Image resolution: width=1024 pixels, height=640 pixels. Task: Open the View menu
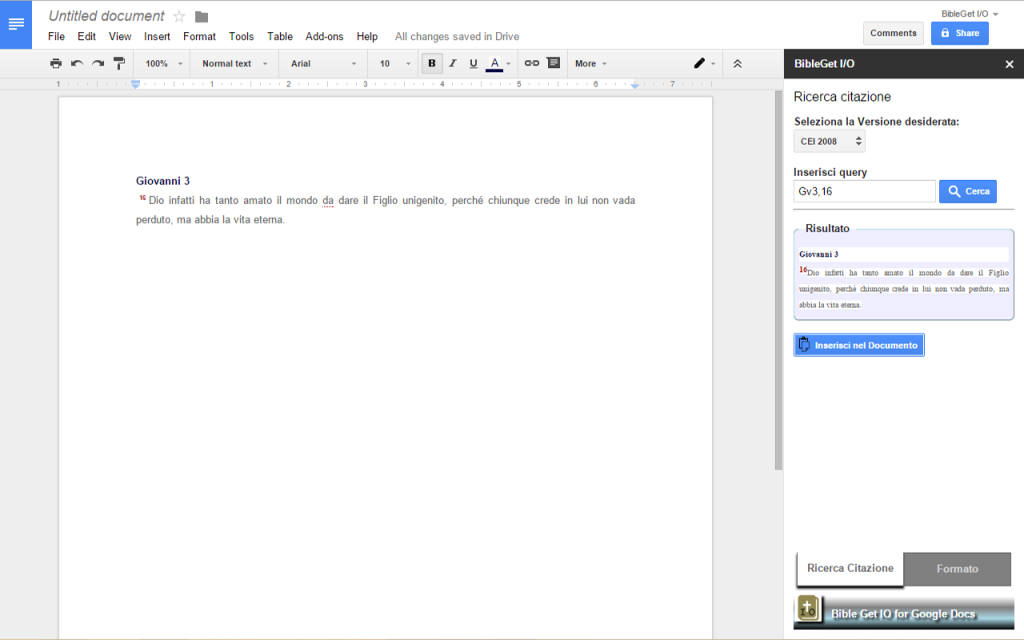click(120, 37)
